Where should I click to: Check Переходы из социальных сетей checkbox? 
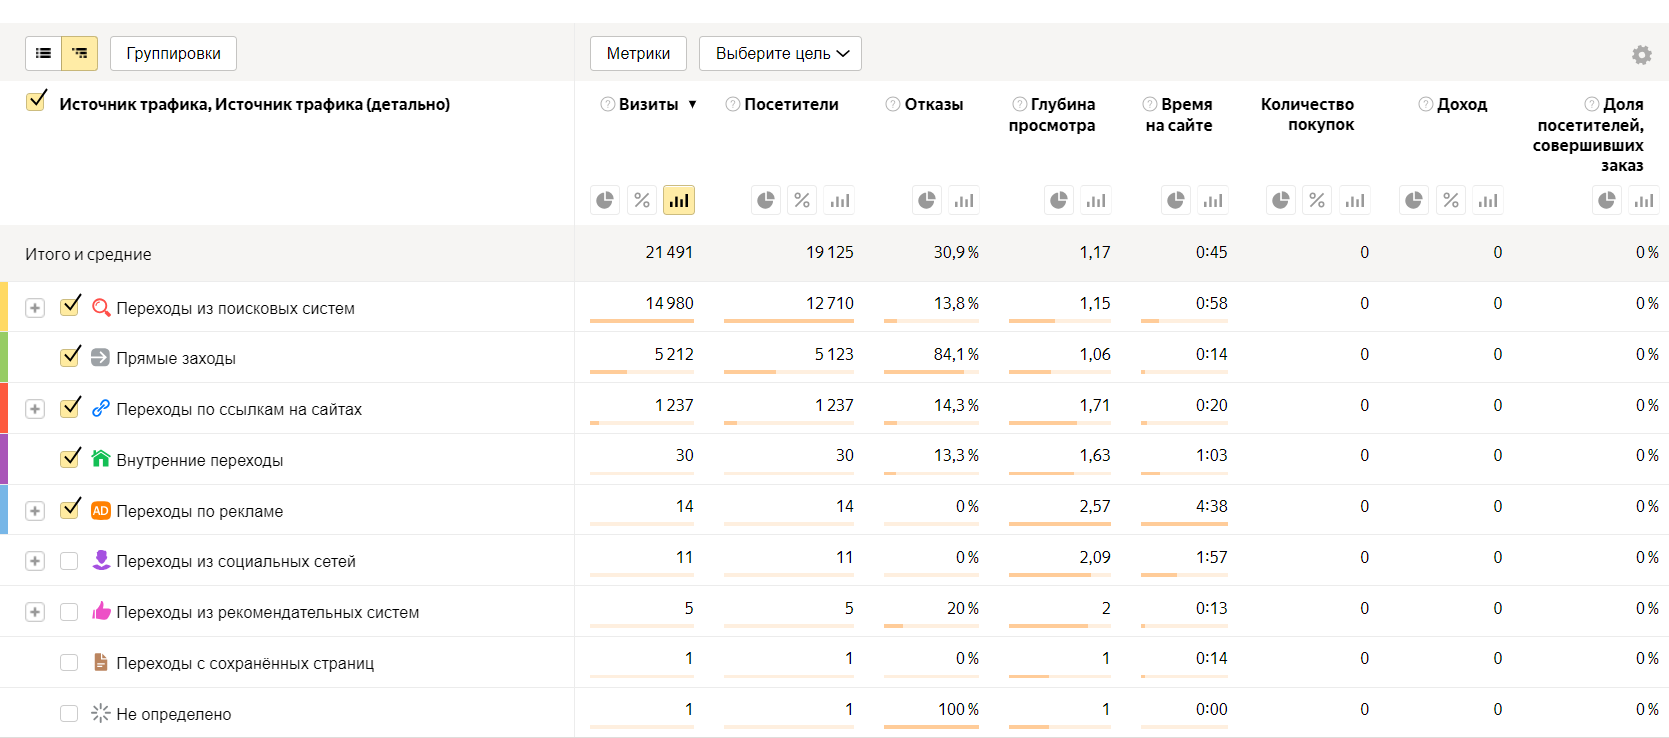pos(69,561)
